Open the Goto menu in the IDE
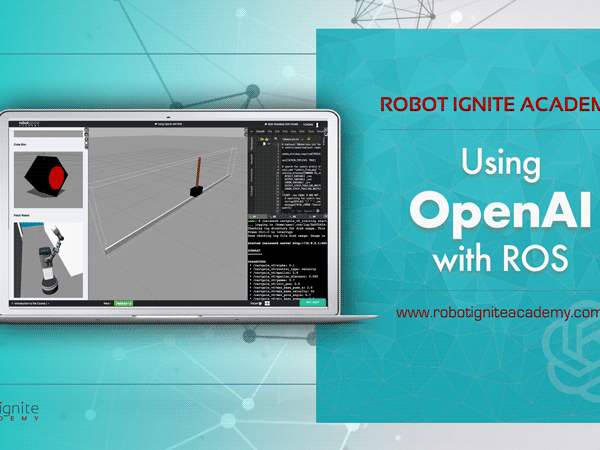The height and width of the screenshot is (450, 600). click(x=302, y=131)
